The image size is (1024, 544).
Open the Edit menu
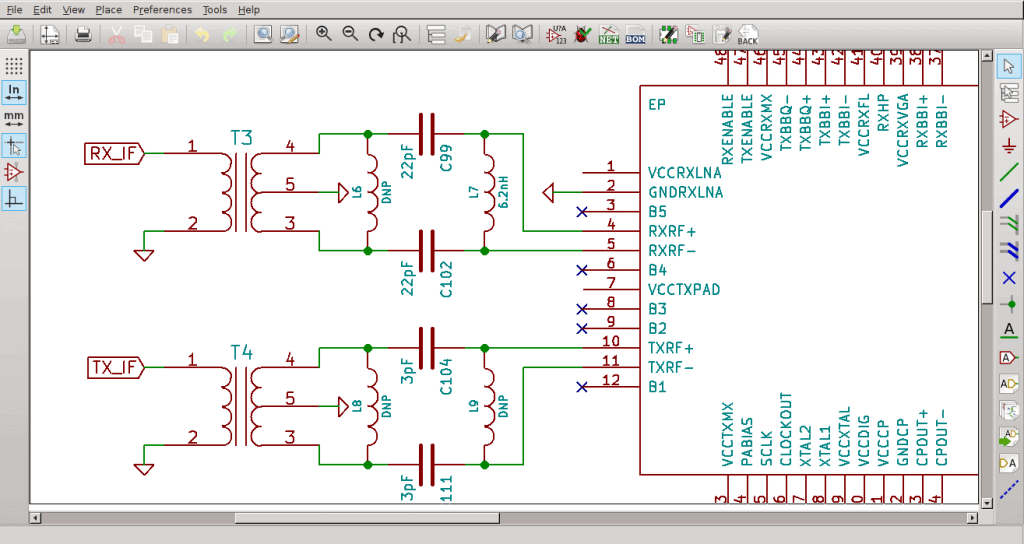click(x=42, y=9)
